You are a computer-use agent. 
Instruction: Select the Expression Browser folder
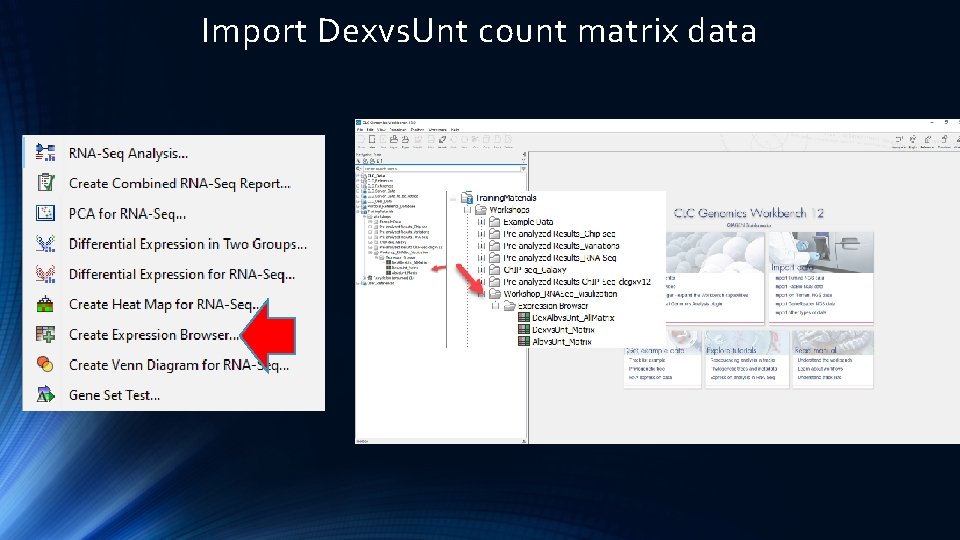point(553,306)
